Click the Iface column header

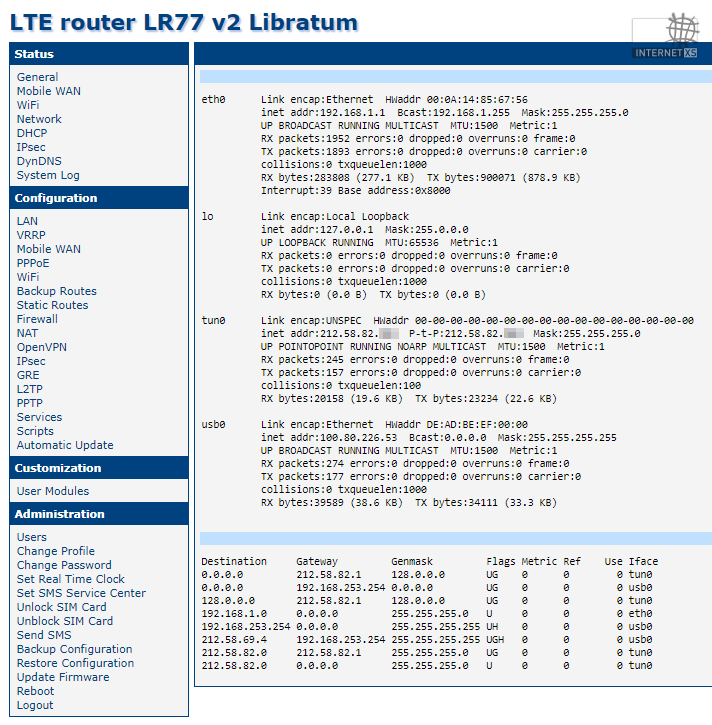(x=643, y=561)
